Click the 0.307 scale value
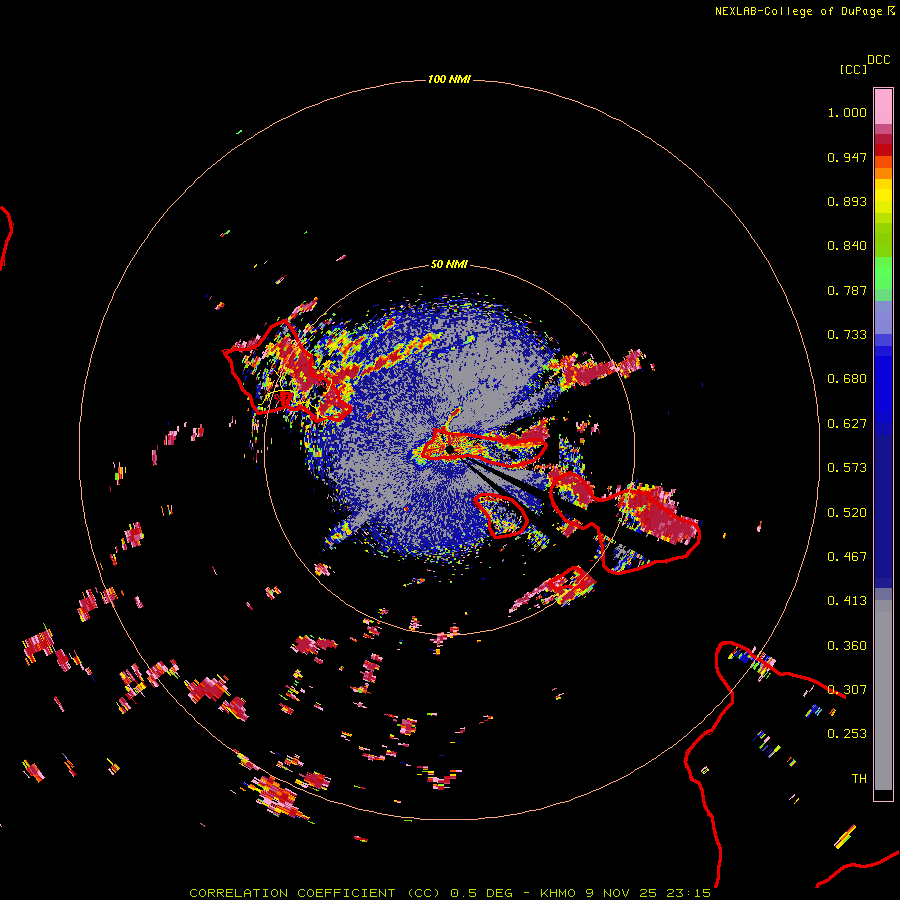Image resolution: width=900 pixels, height=900 pixels. 847,690
